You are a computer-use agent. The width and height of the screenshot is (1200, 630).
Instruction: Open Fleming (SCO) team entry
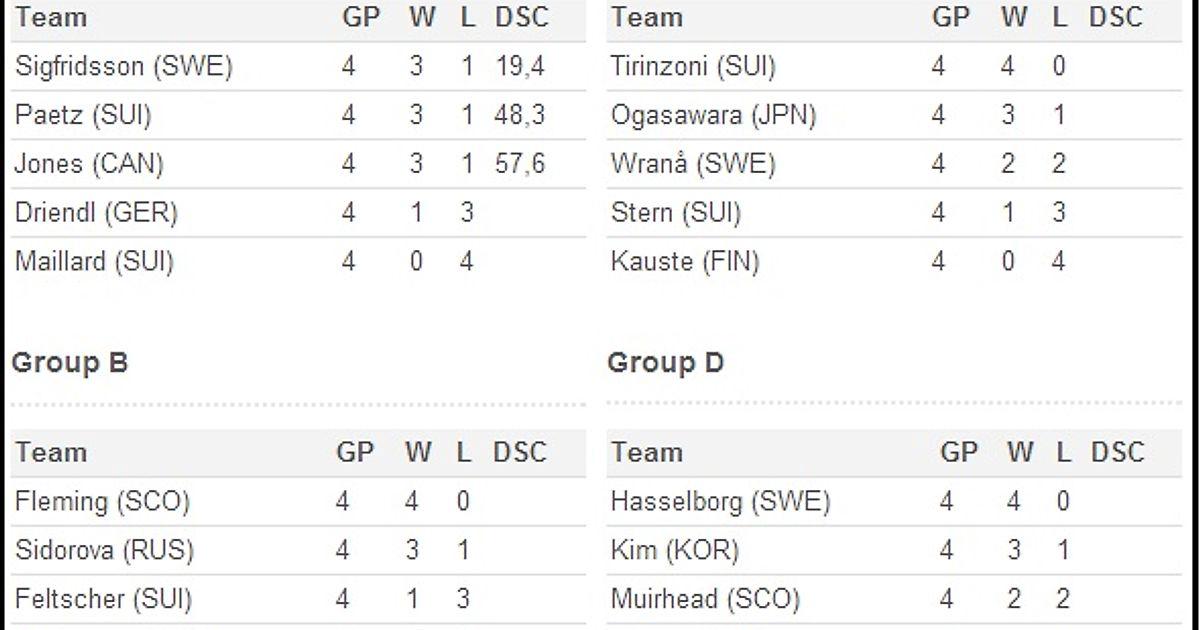(102, 501)
